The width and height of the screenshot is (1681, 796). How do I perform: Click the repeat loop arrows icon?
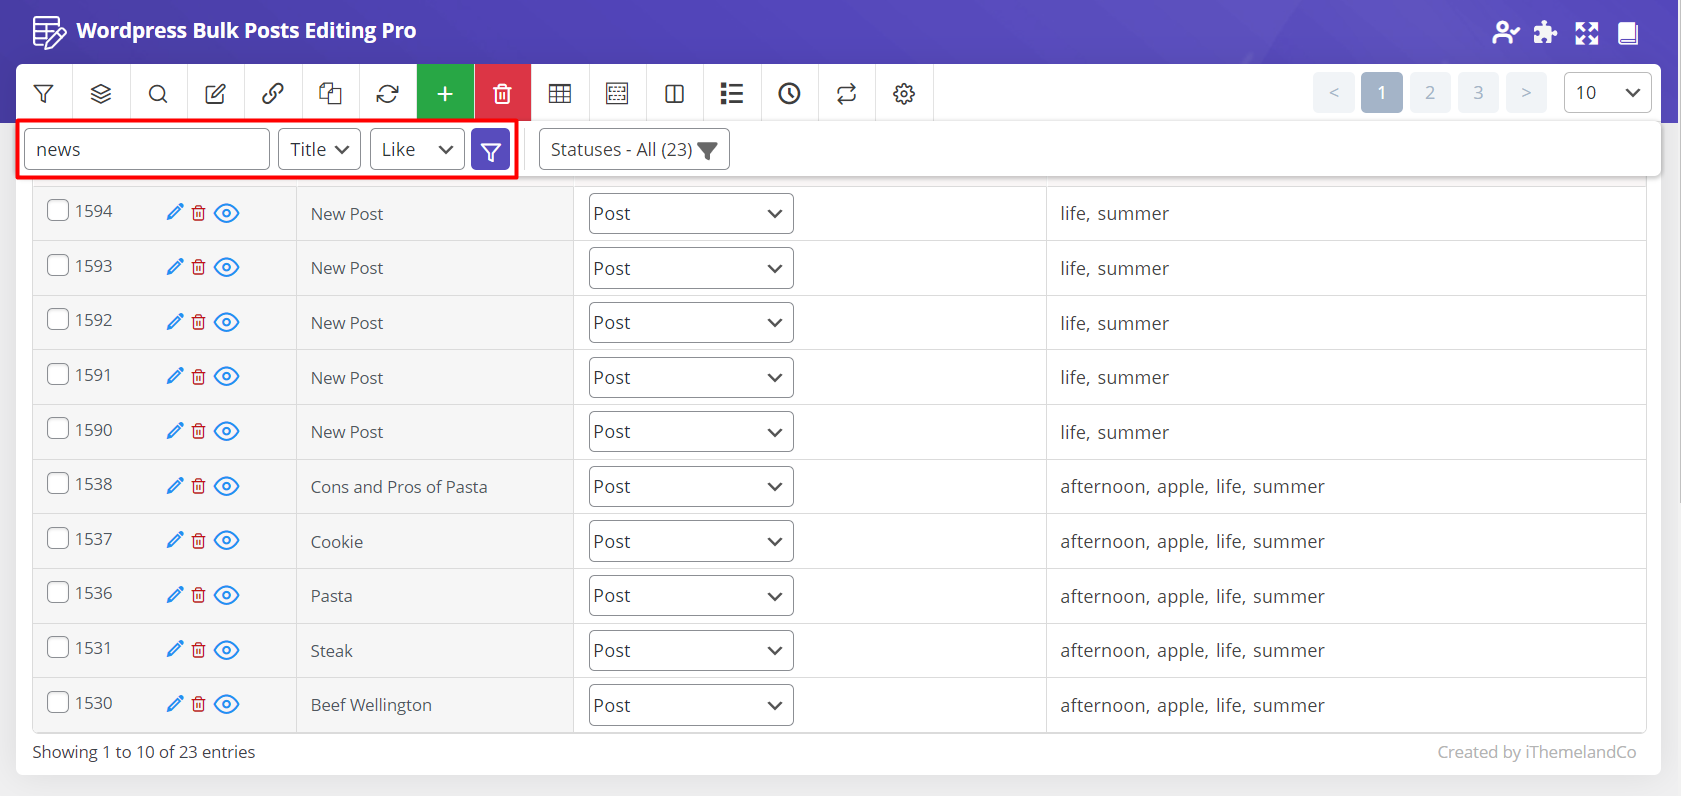(847, 93)
